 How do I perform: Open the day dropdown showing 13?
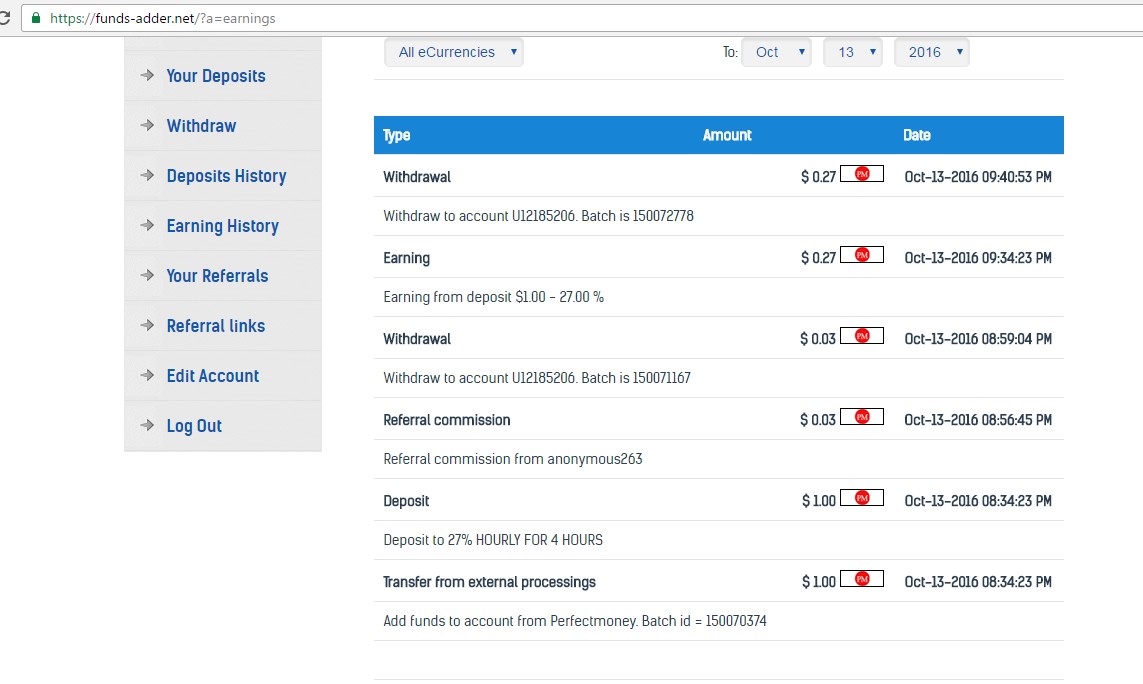(x=852, y=53)
